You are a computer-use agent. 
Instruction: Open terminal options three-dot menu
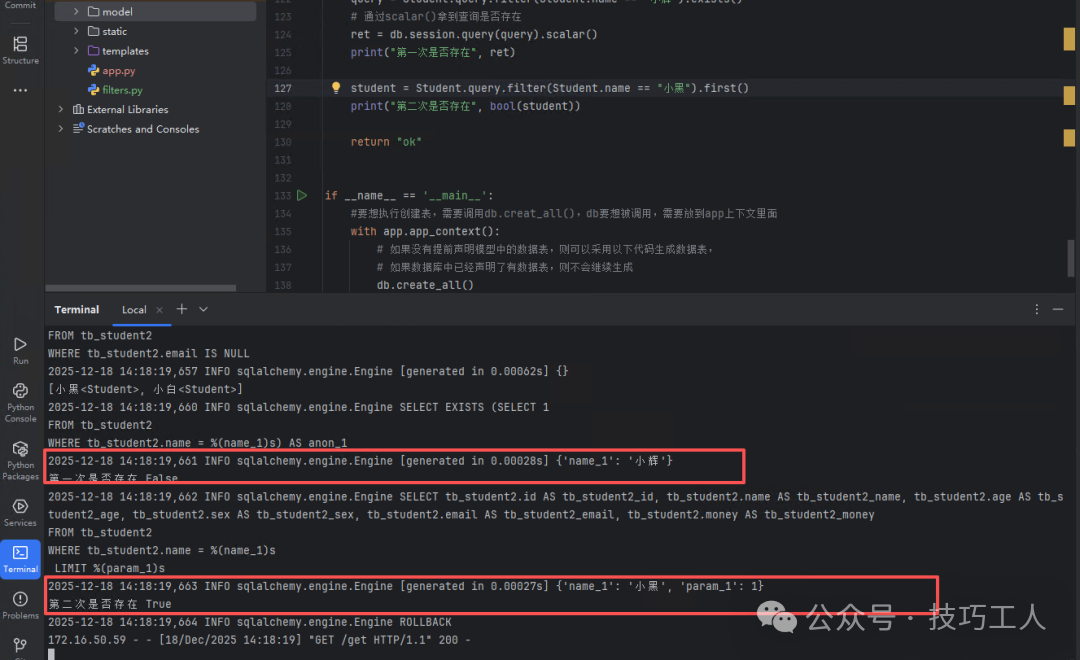click(x=1036, y=309)
